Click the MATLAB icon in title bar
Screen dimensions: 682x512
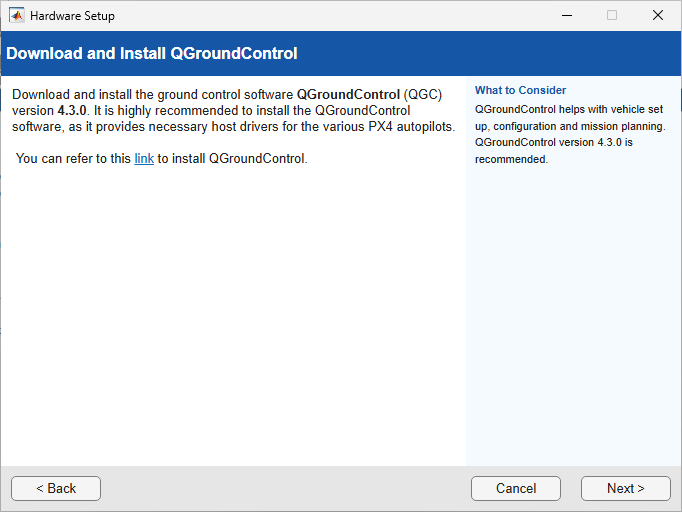[17, 16]
